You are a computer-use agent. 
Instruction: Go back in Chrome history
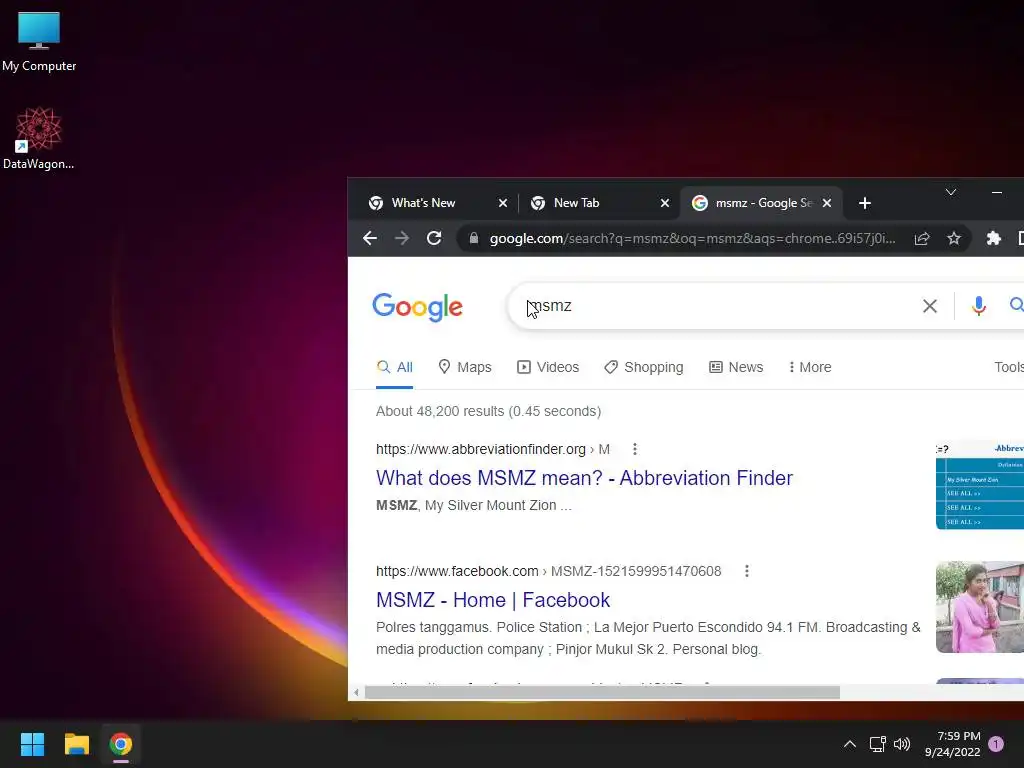point(370,238)
